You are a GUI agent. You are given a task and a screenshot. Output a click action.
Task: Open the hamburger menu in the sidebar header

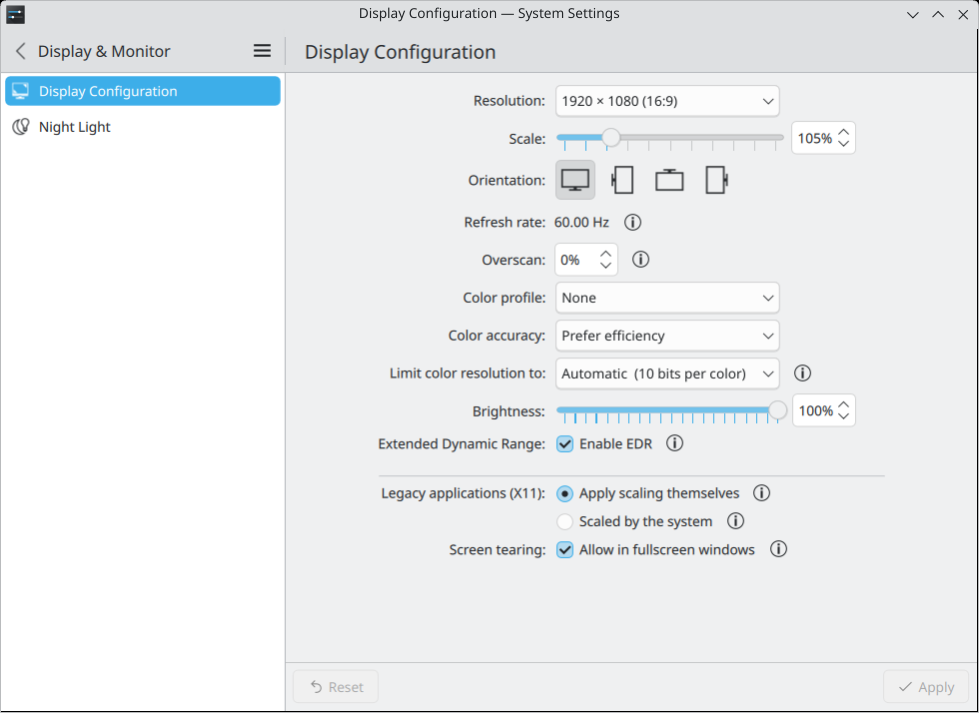click(262, 51)
